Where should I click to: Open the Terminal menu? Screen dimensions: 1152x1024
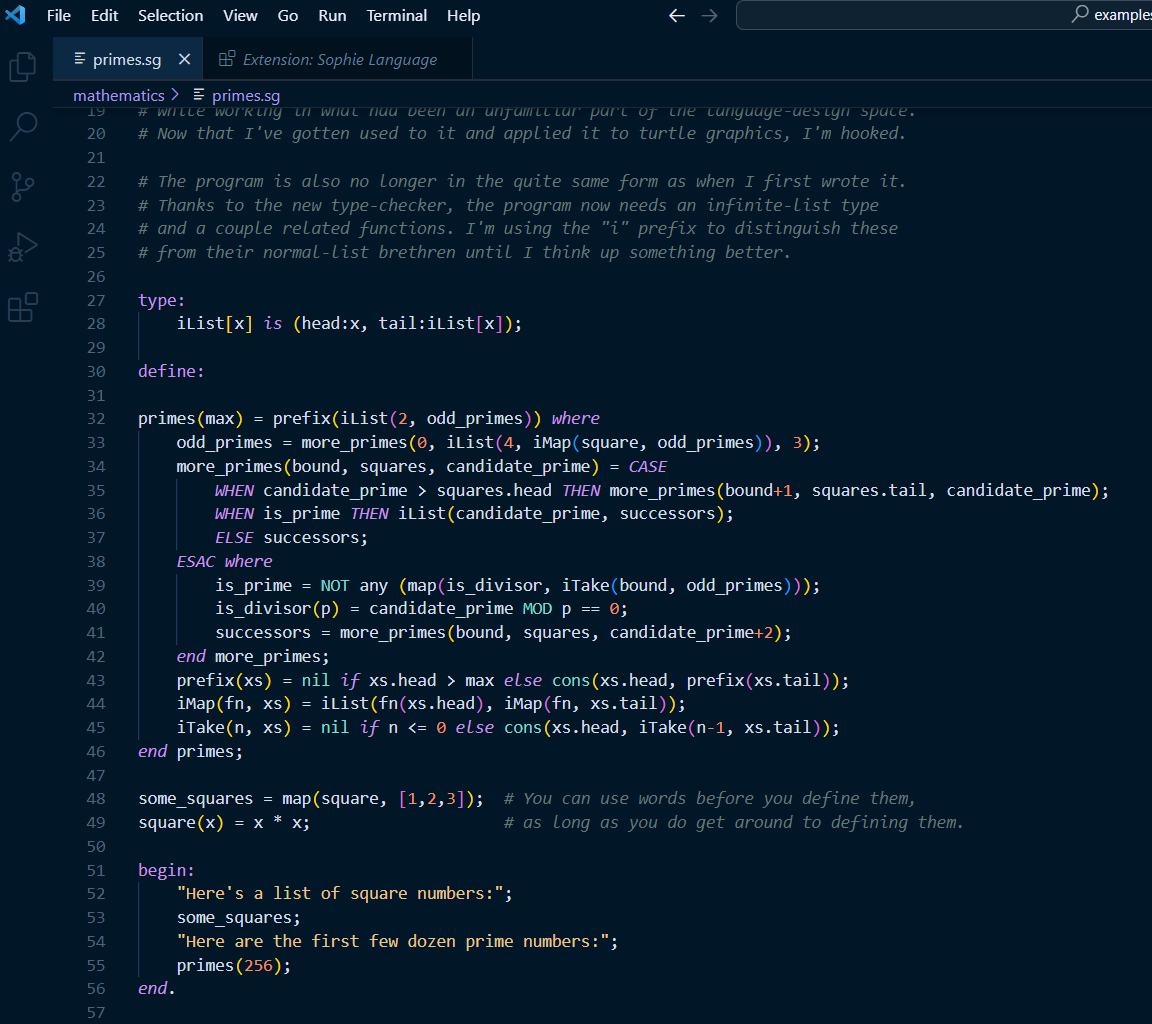[x=396, y=15]
